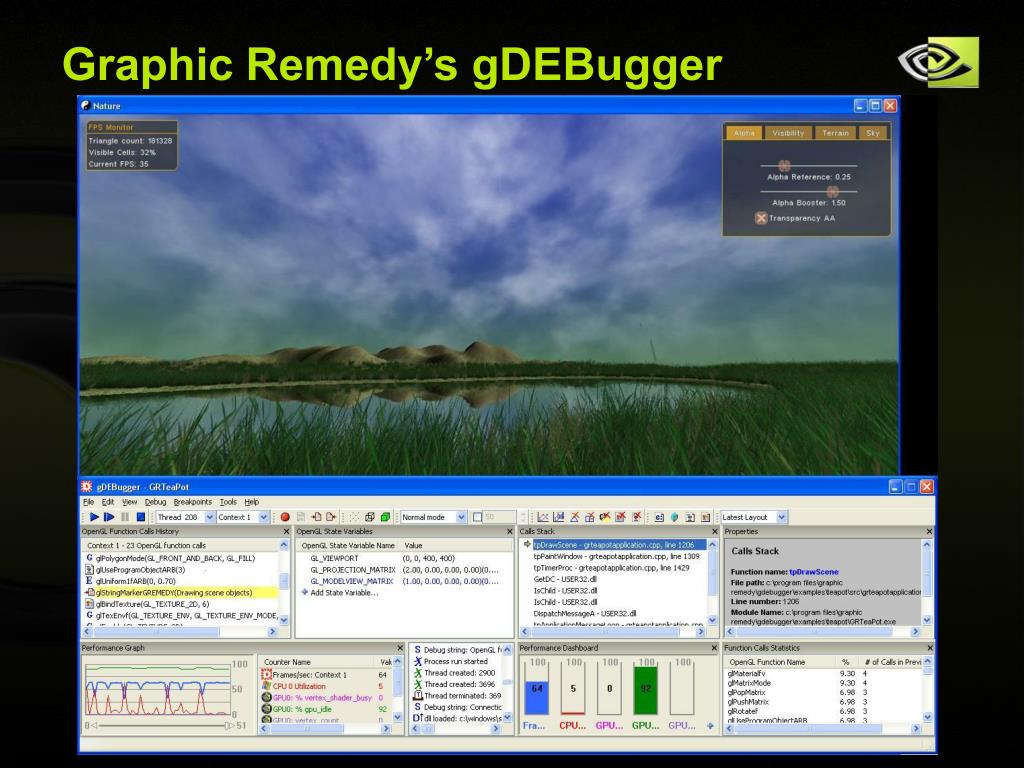Close the Properties panel
The height and width of the screenshot is (768, 1024).
point(929,532)
